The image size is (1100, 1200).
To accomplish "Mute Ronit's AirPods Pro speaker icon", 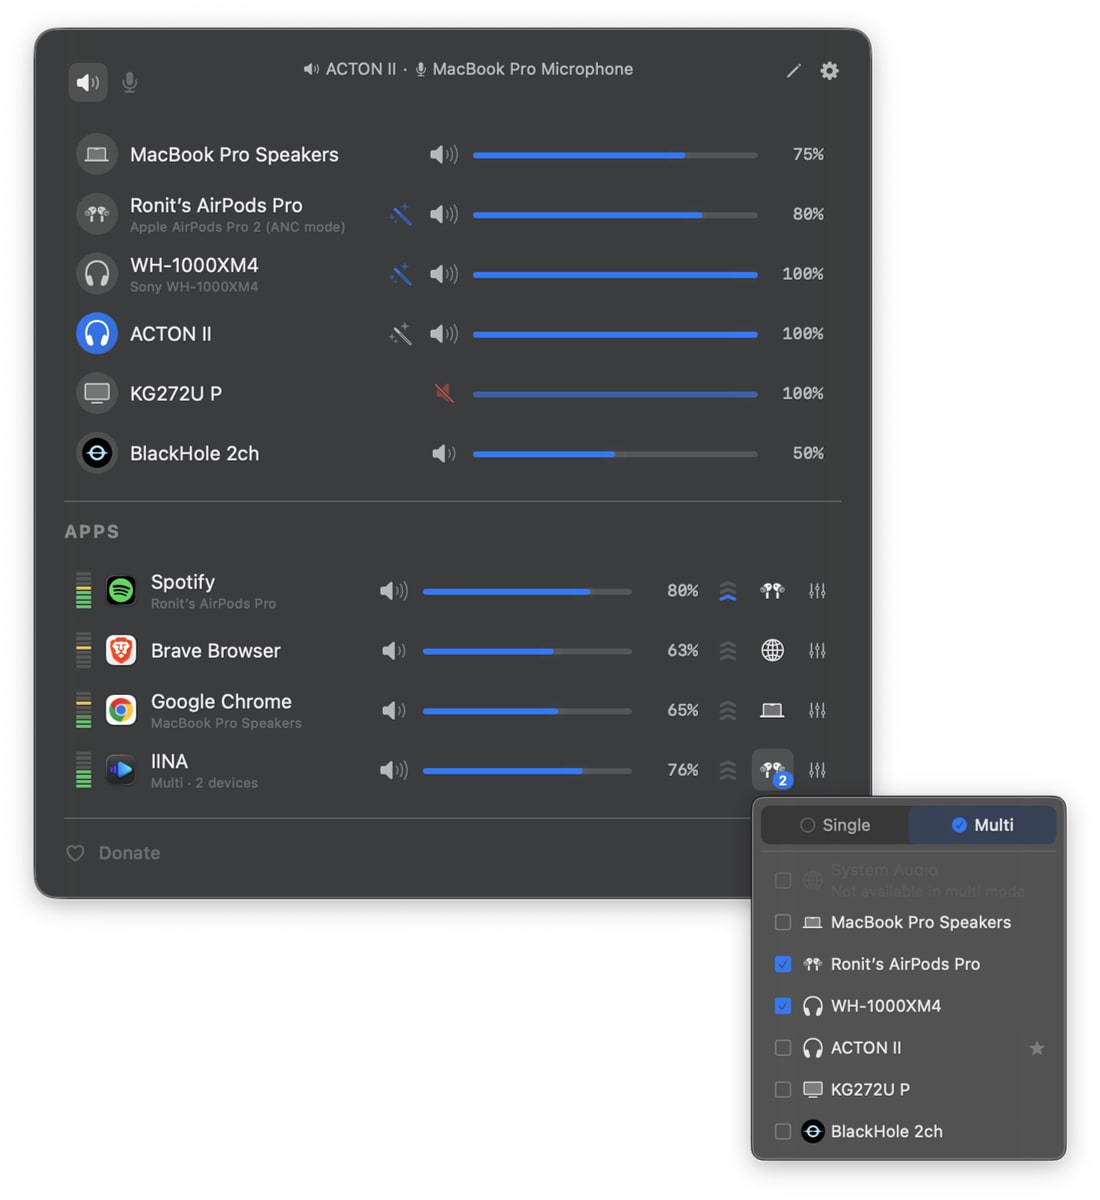I will (443, 214).
